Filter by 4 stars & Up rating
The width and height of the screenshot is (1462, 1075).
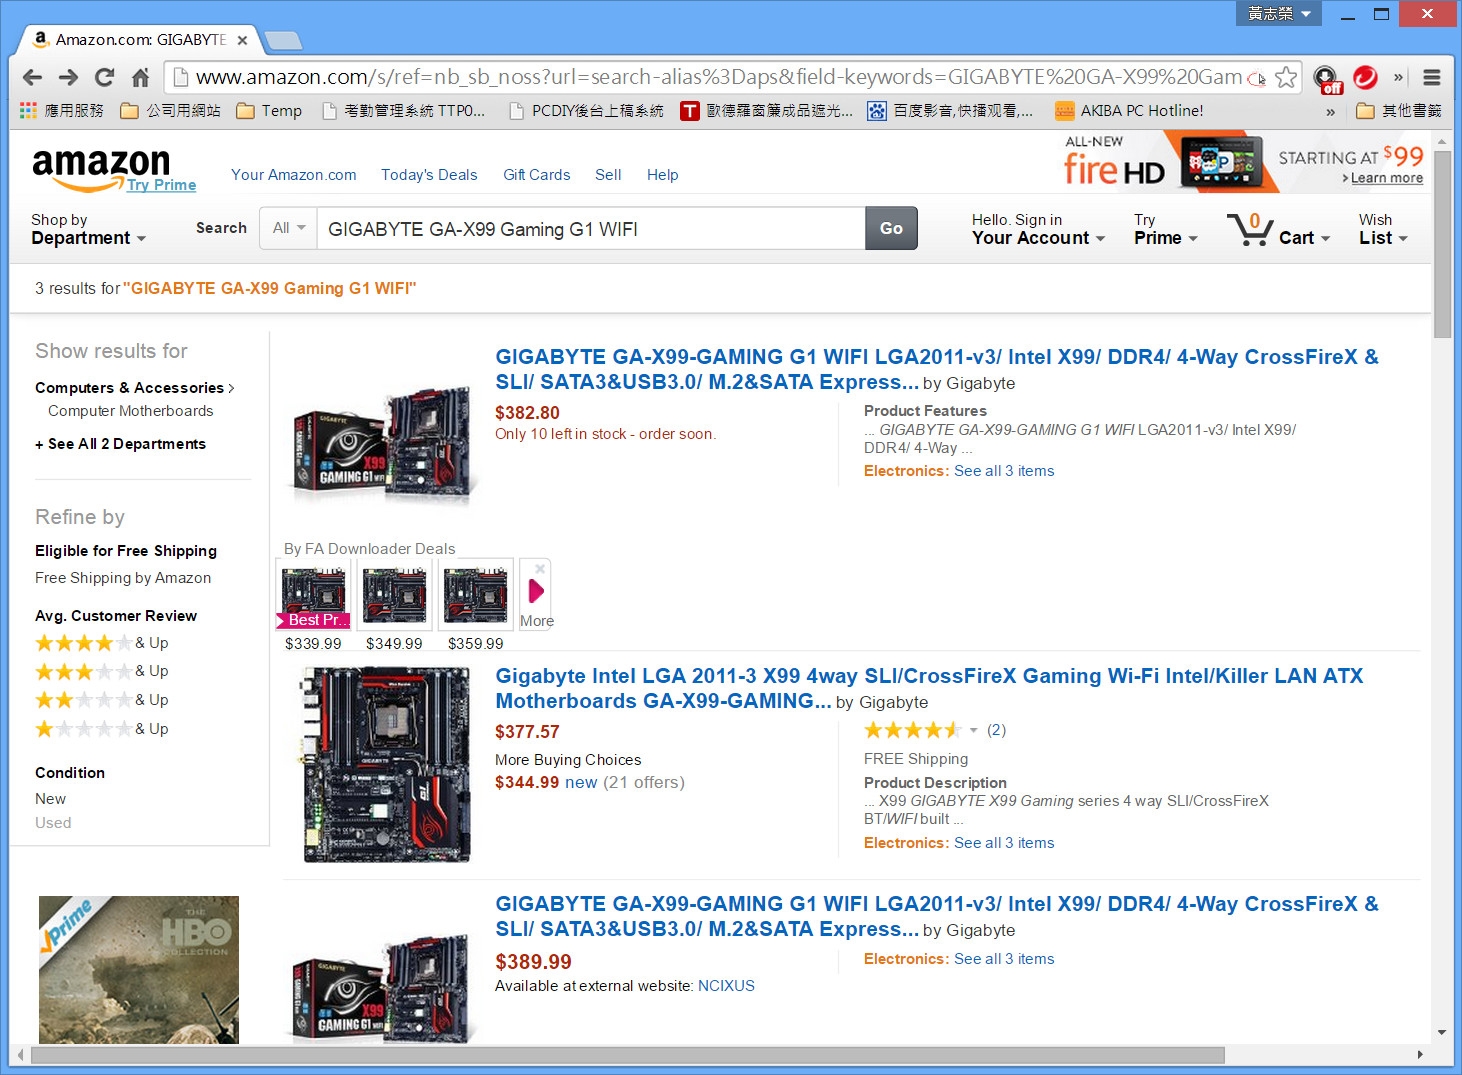(101, 643)
